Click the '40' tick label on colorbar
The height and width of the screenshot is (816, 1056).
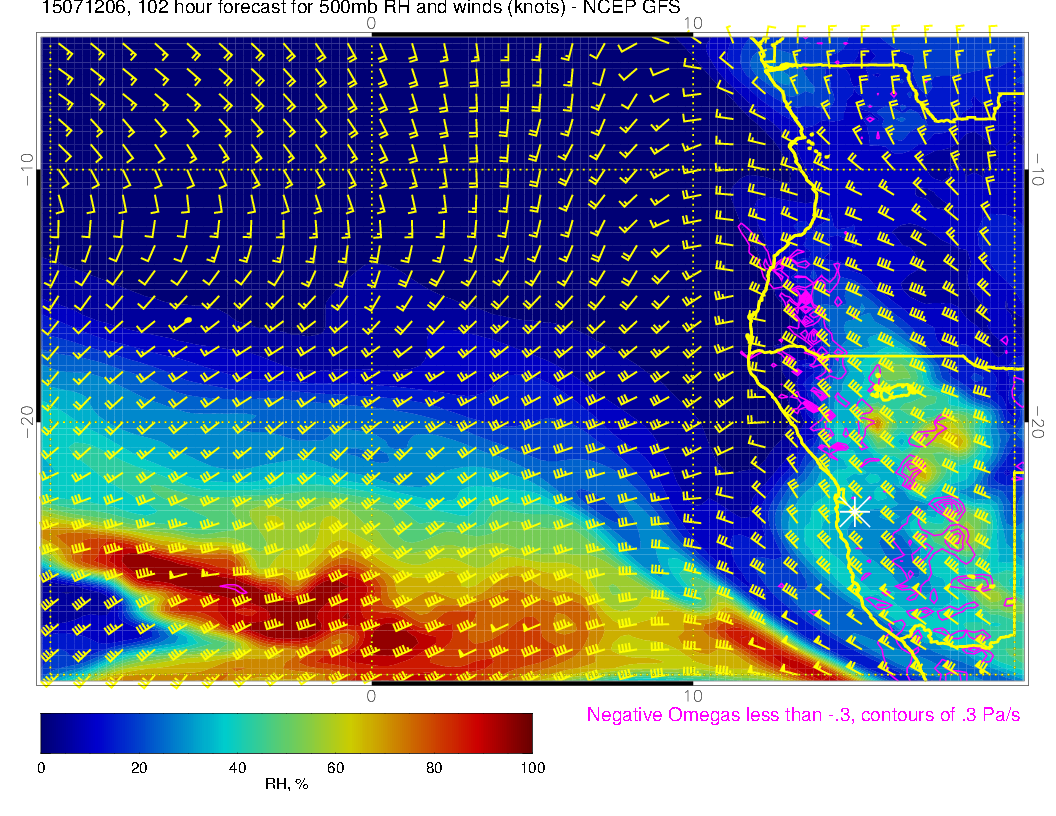[x=237, y=768]
